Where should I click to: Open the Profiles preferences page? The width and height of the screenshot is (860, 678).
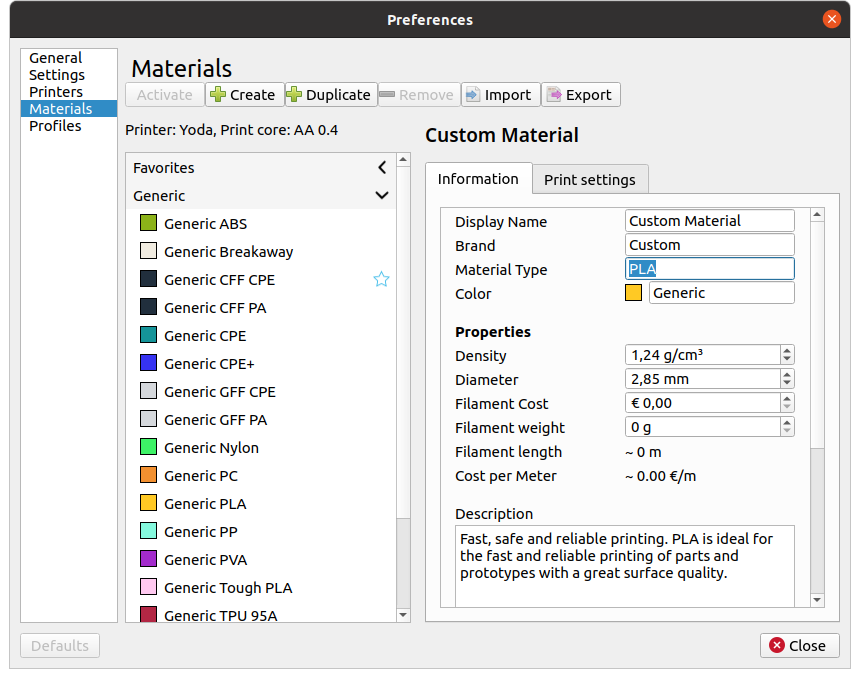[x=55, y=126]
